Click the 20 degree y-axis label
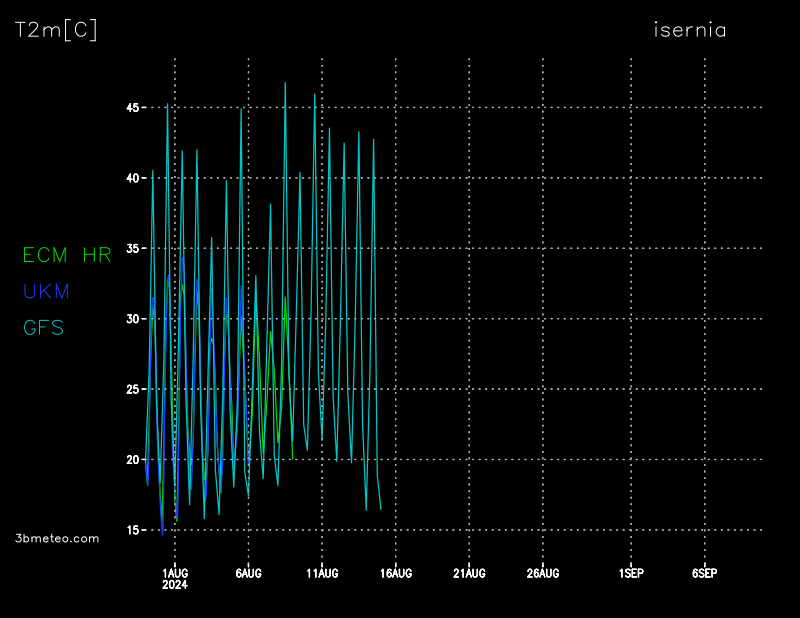 131,460
